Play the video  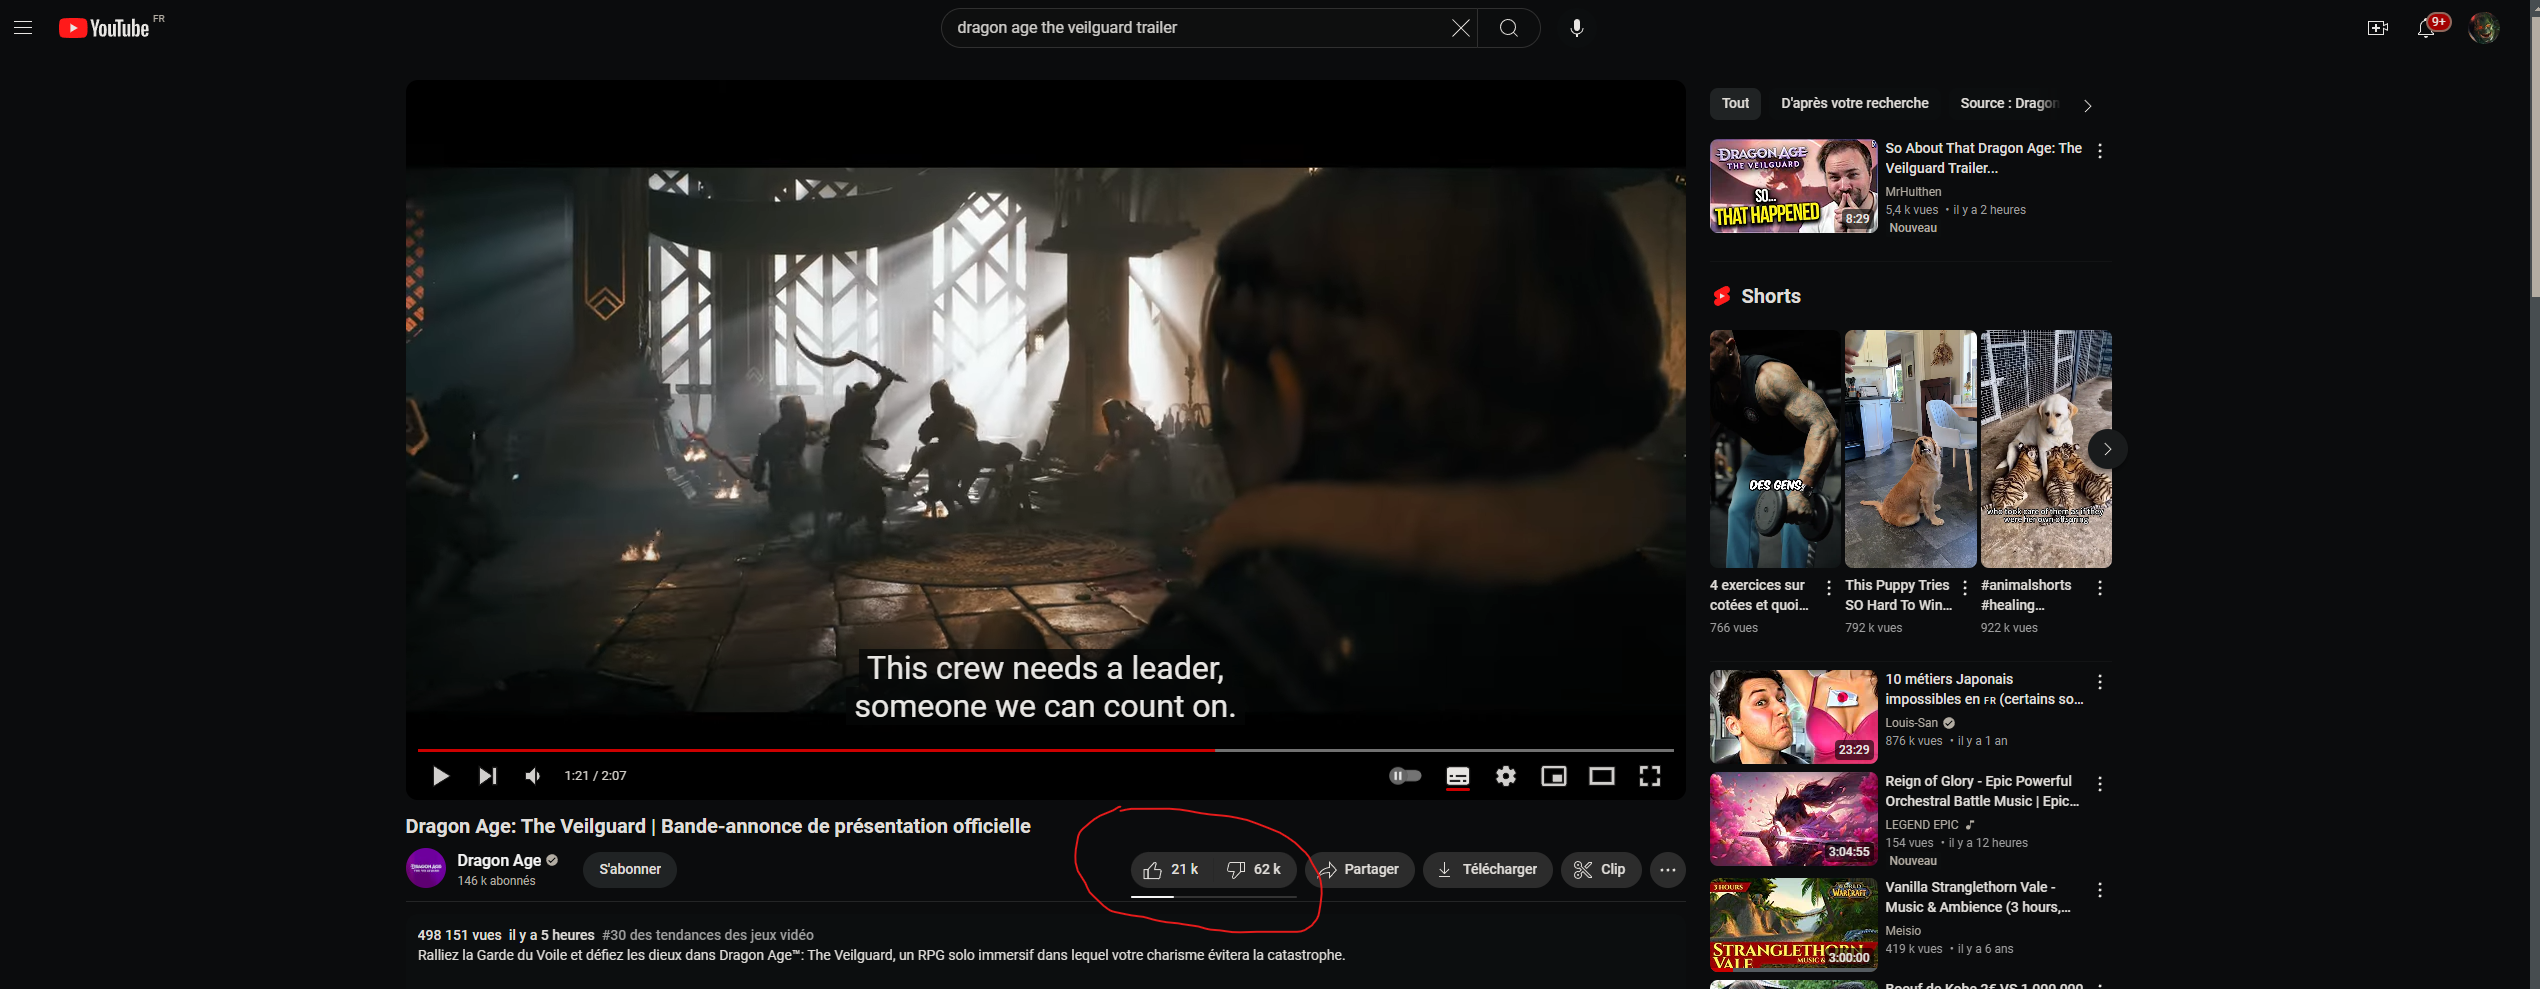(x=440, y=776)
